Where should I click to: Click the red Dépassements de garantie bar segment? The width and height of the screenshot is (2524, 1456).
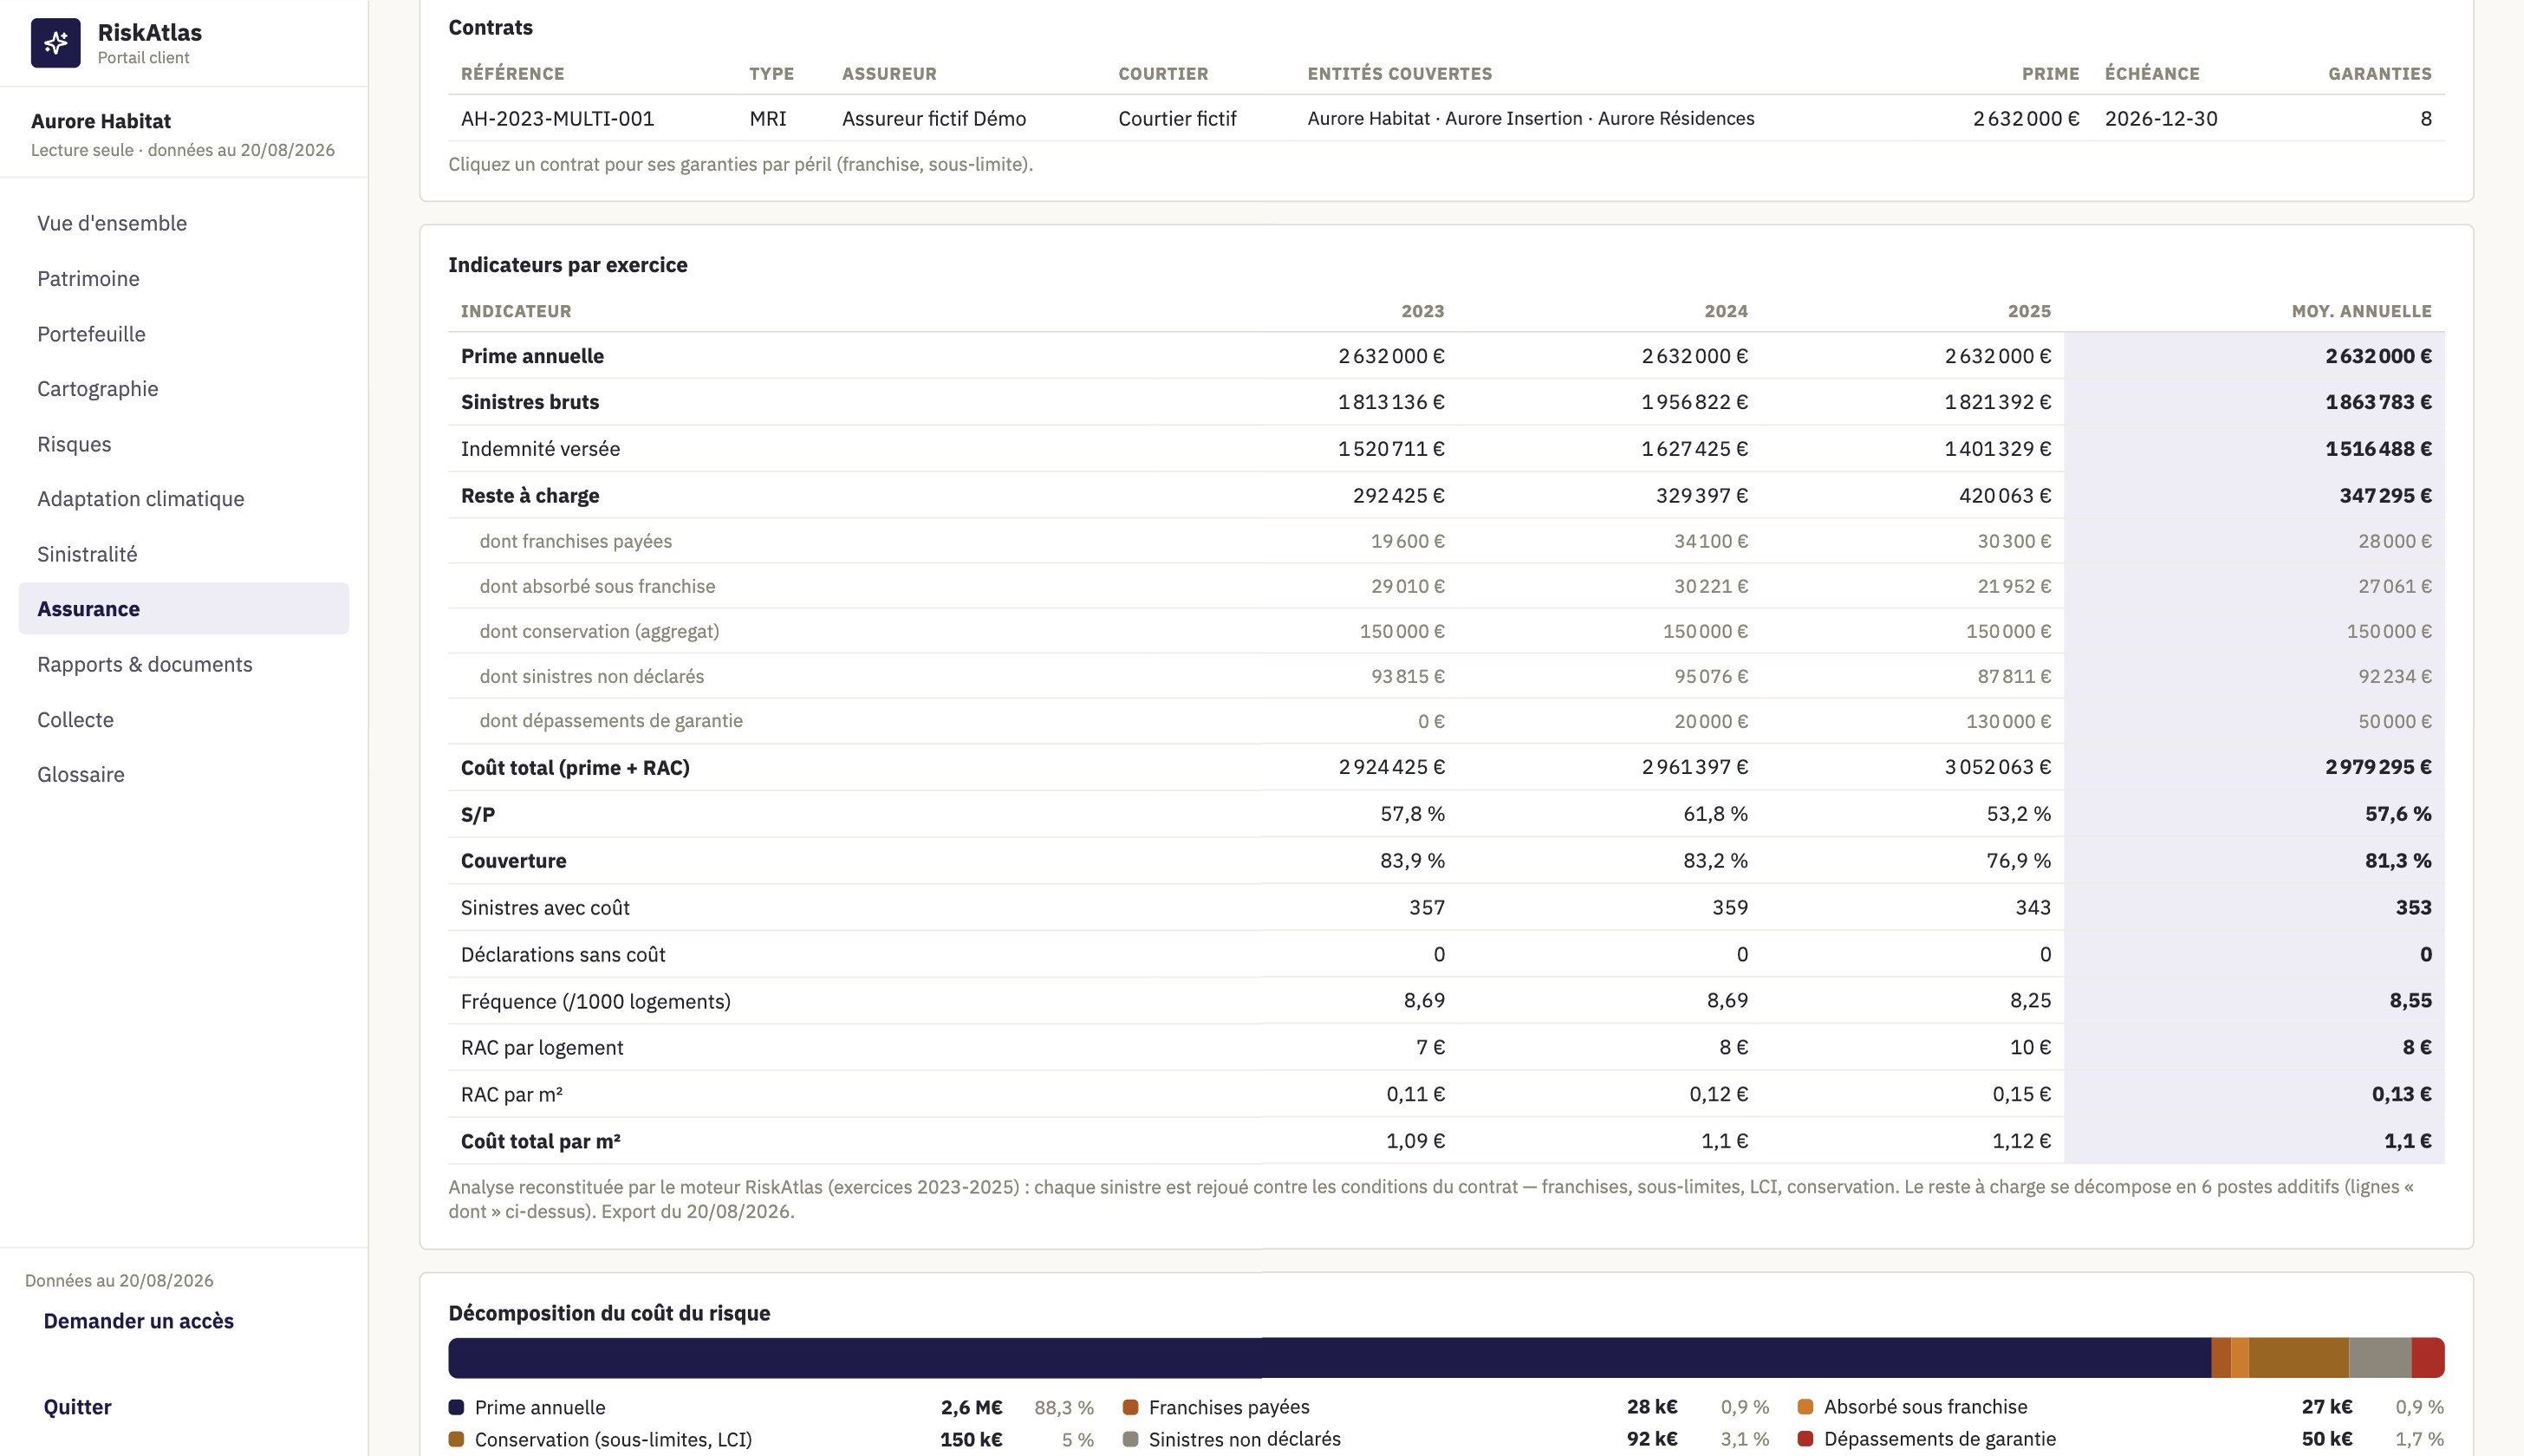[x=2428, y=1358]
